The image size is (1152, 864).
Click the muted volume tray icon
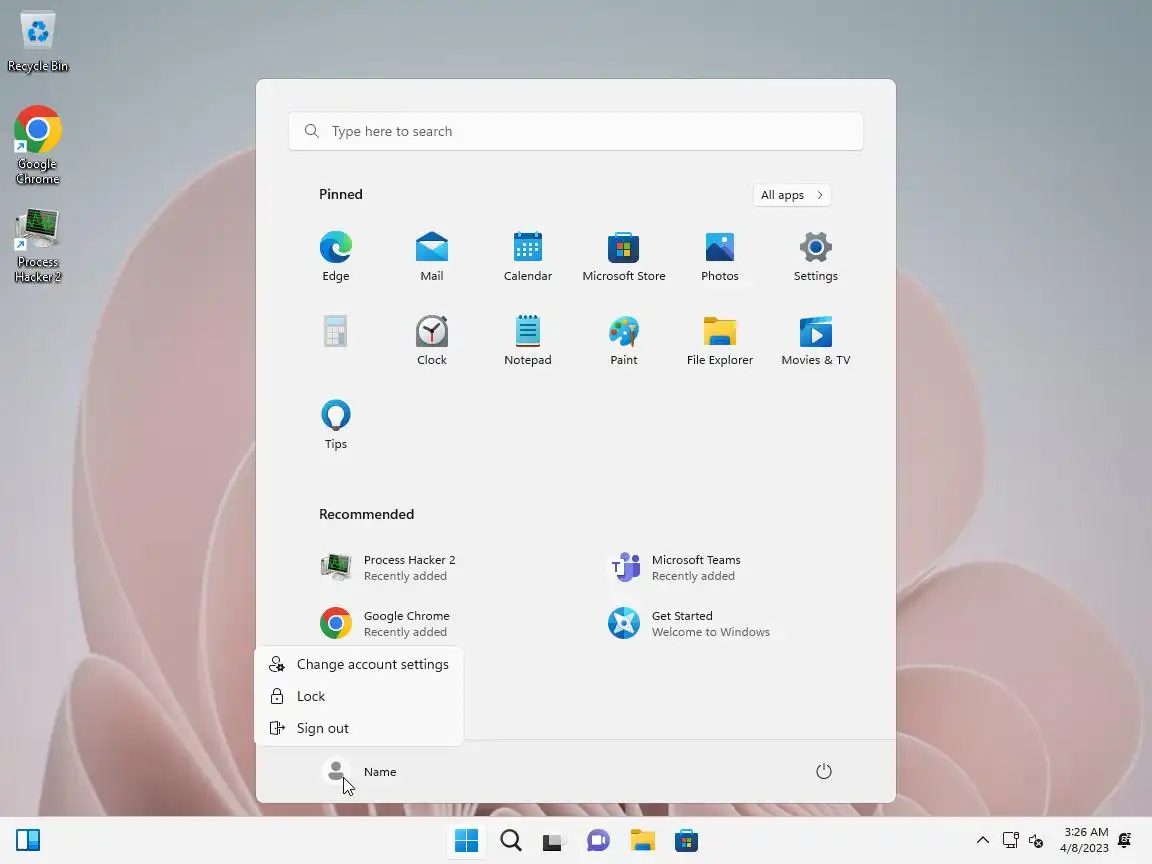pos(1036,840)
